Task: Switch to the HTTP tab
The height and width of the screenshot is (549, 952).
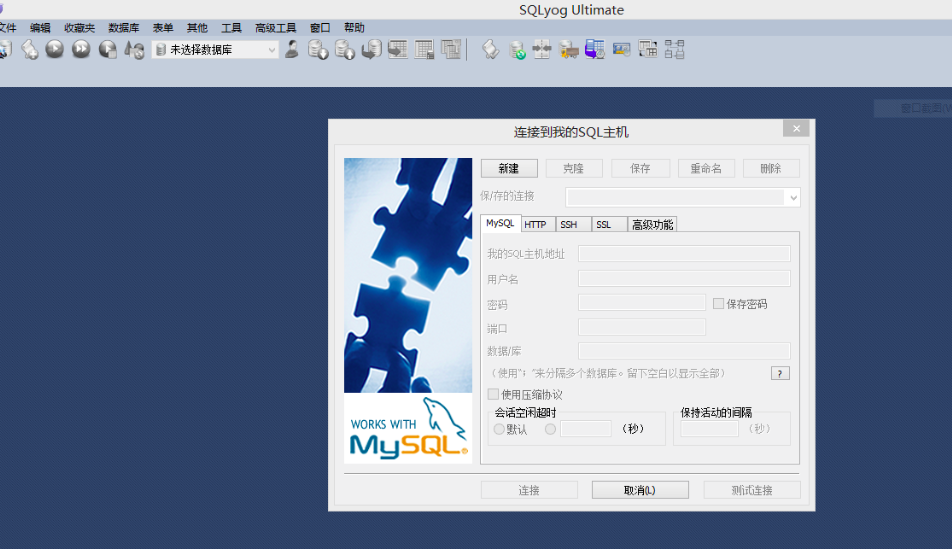Action: 536,224
